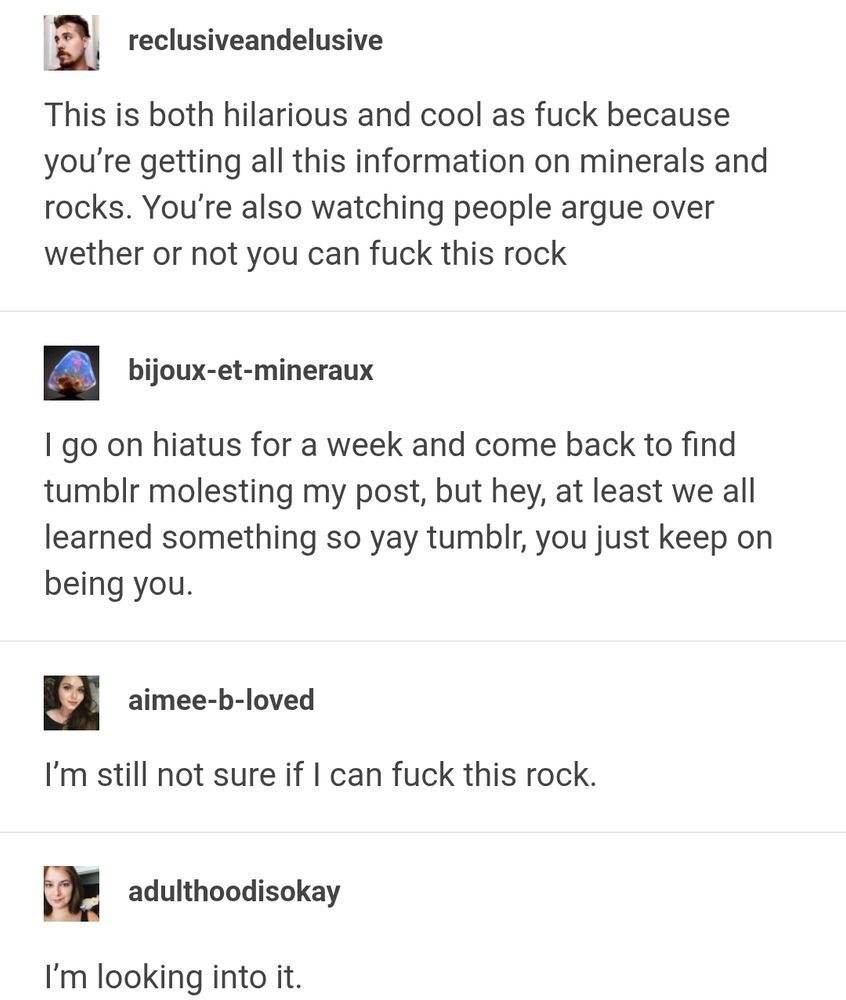This screenshot has width=846, height=1000.
Task: Click the reclusiveandelusive username link
Action: (x=255, y=41)
